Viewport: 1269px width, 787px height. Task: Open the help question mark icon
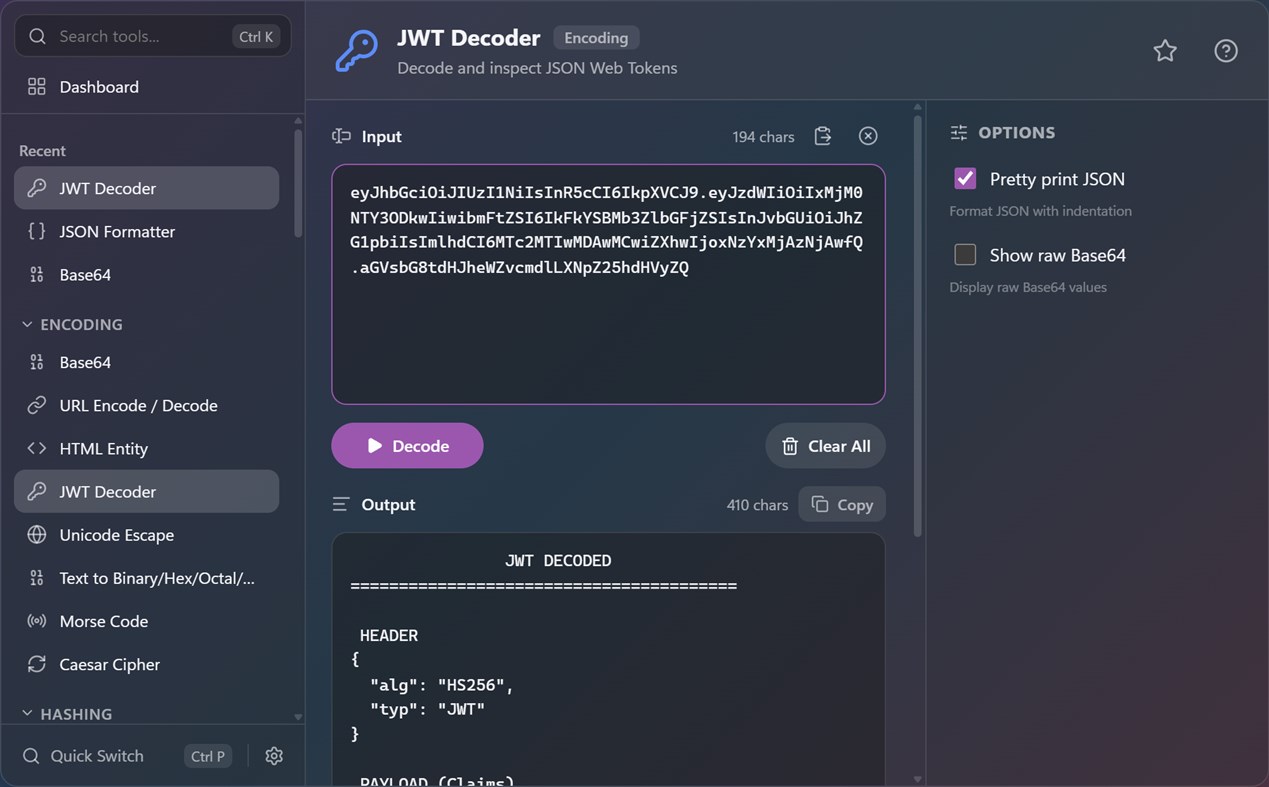click(x=1226, y=51)
